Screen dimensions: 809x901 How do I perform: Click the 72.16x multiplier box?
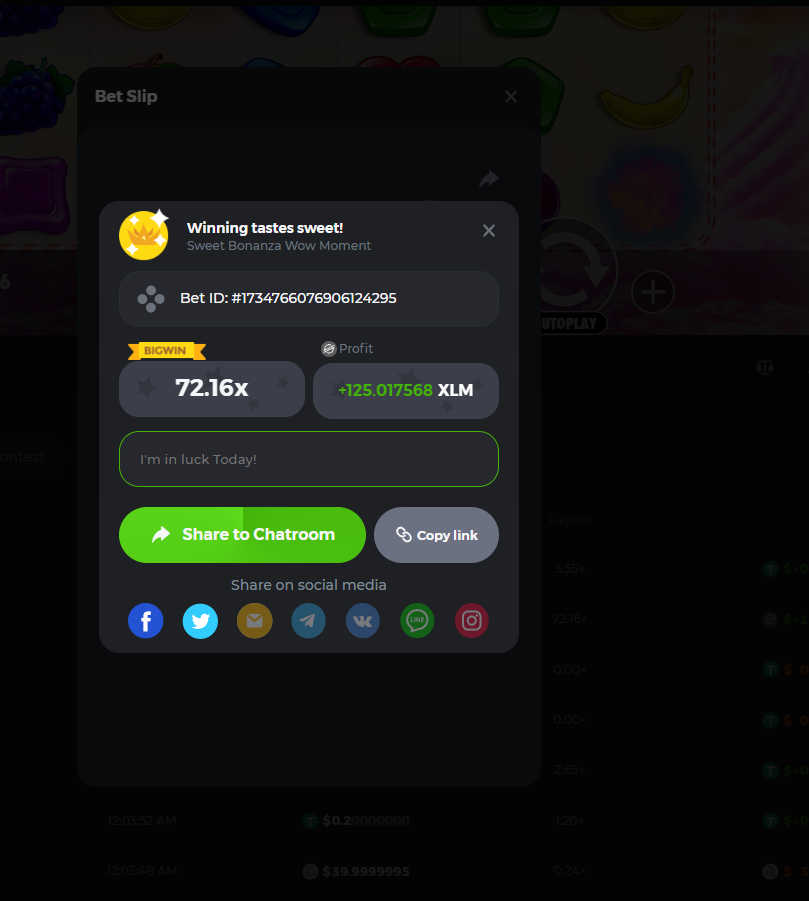point(211,388)
